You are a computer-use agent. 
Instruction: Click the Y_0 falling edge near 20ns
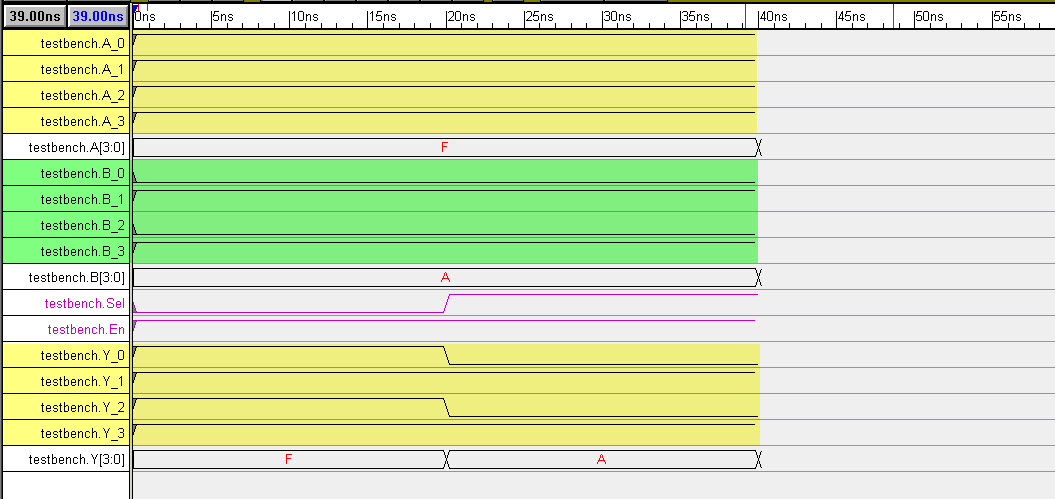(447, 355)
